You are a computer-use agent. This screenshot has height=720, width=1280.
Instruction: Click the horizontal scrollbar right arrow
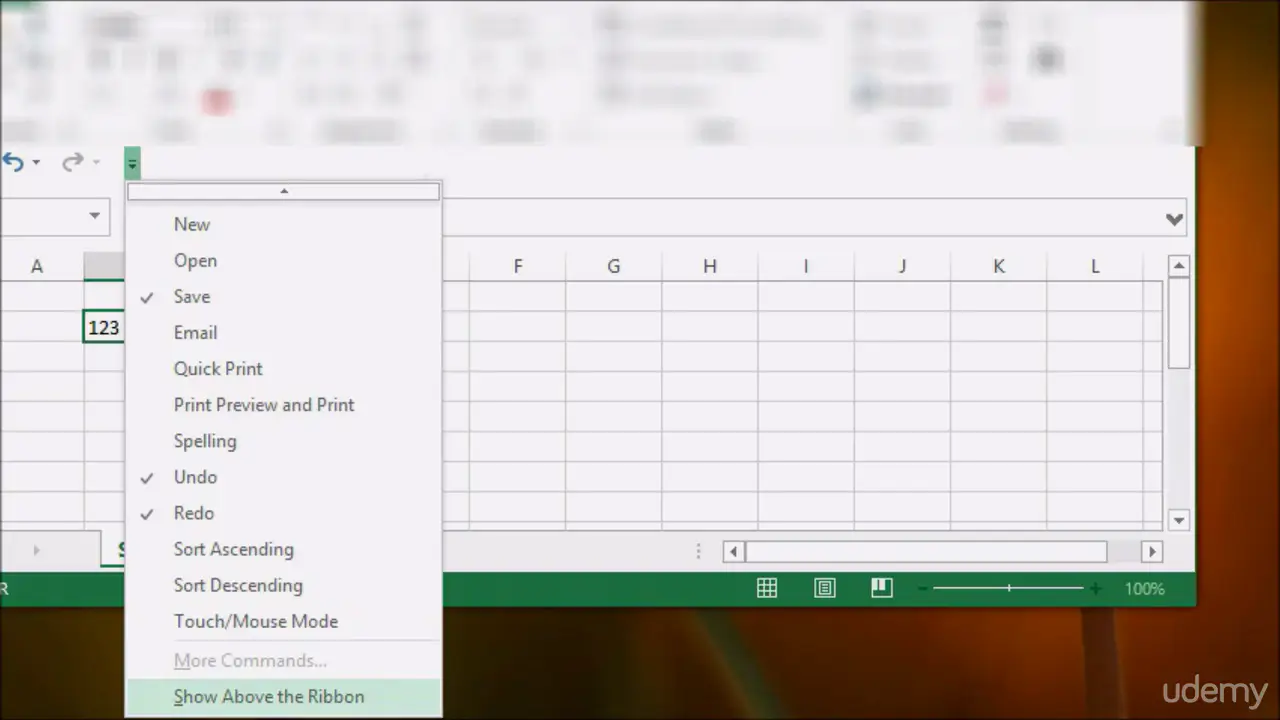(1152, 551)
